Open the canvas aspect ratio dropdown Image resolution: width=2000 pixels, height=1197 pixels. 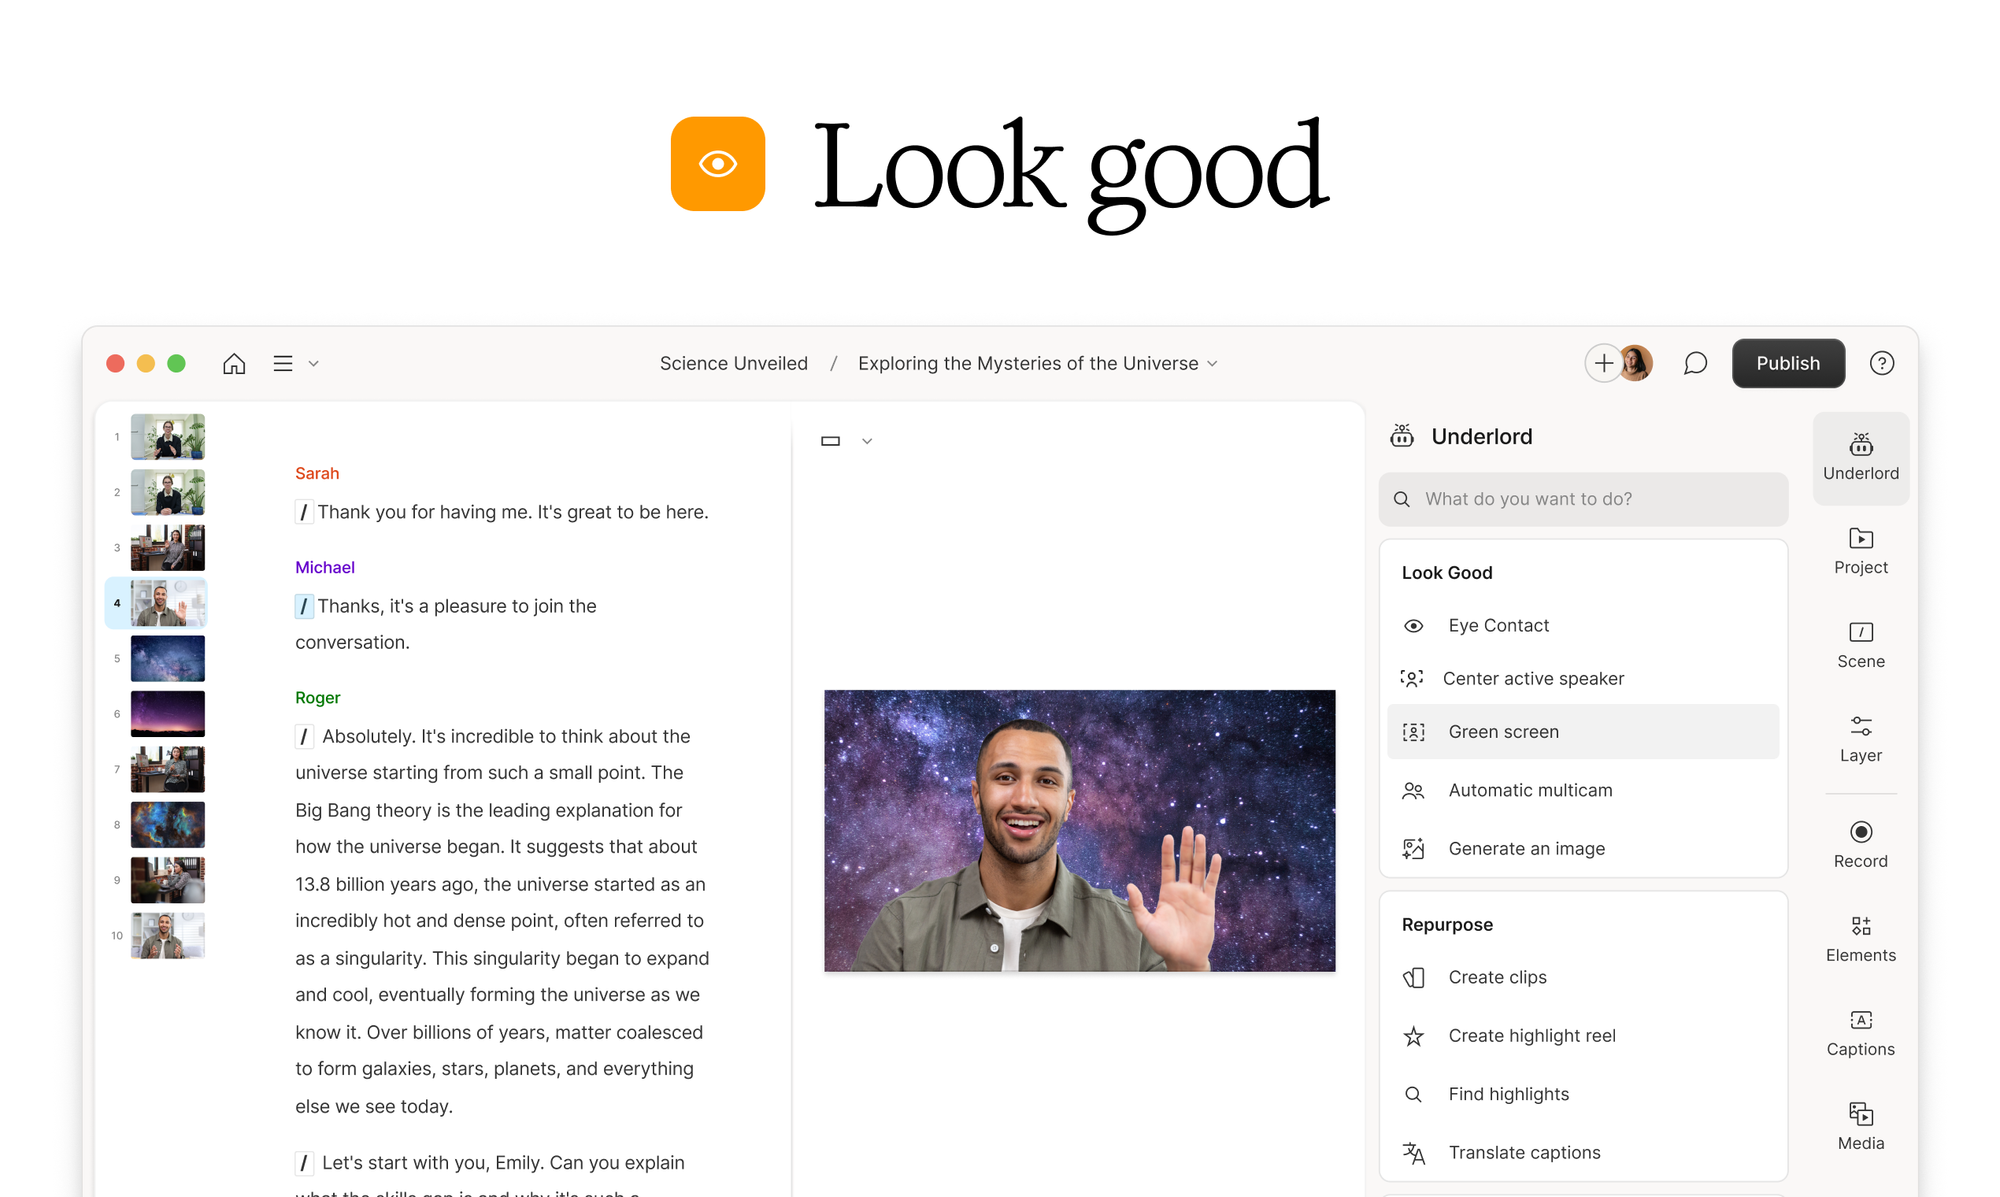coord(866,441)
